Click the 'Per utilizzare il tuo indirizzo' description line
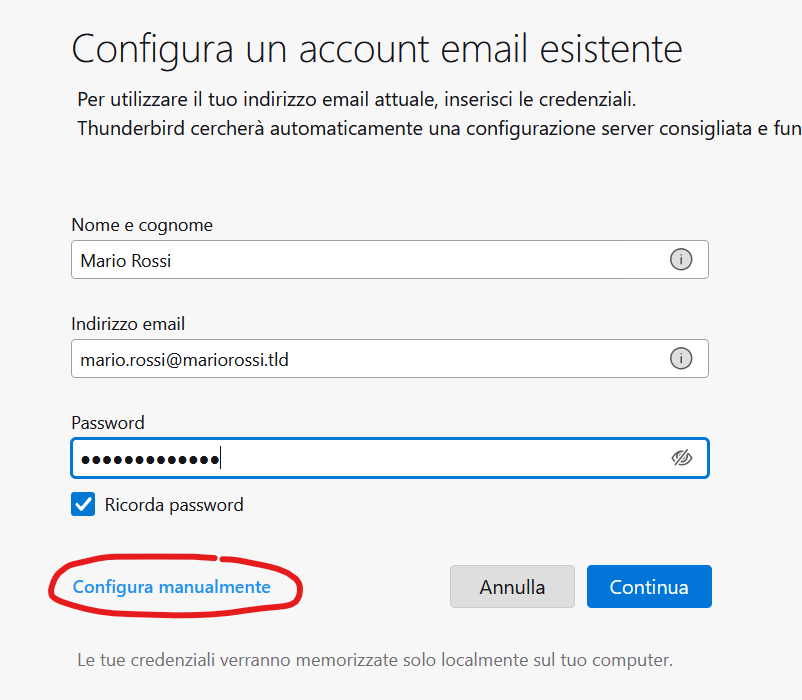 [x=357, y=99]
